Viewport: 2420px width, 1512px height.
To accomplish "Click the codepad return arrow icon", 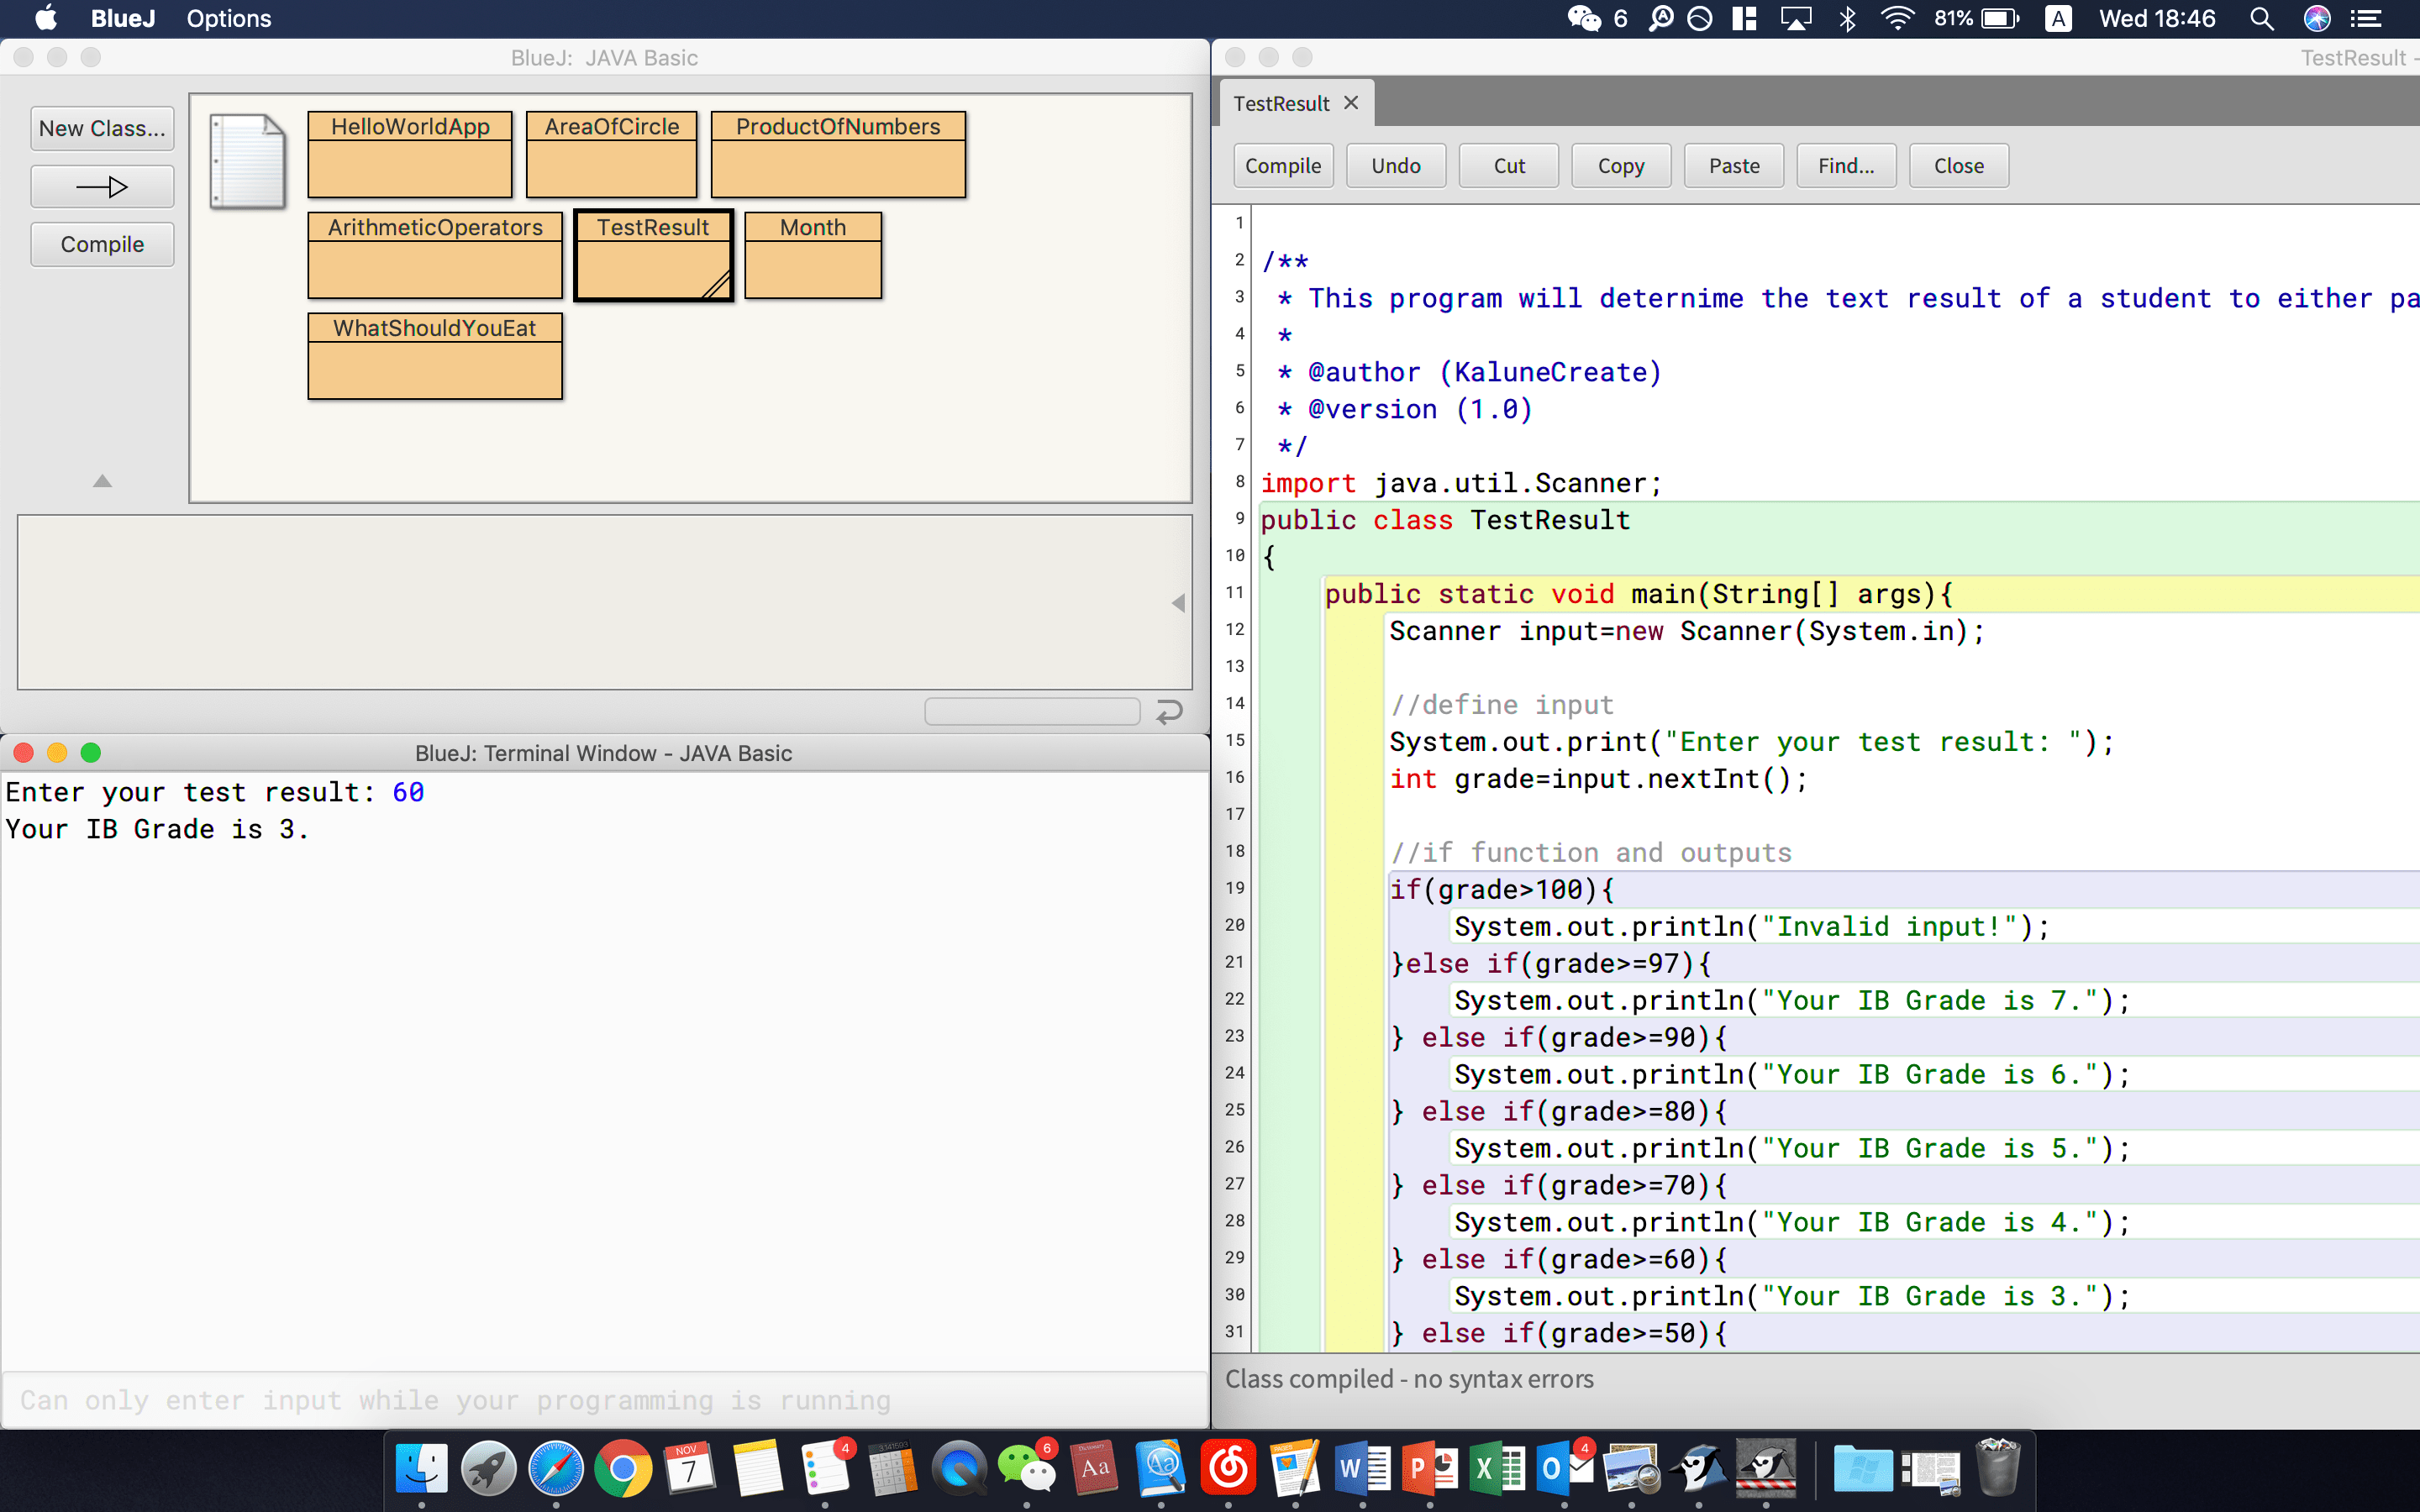I will pyautogui.click(x=1169, y=711).
